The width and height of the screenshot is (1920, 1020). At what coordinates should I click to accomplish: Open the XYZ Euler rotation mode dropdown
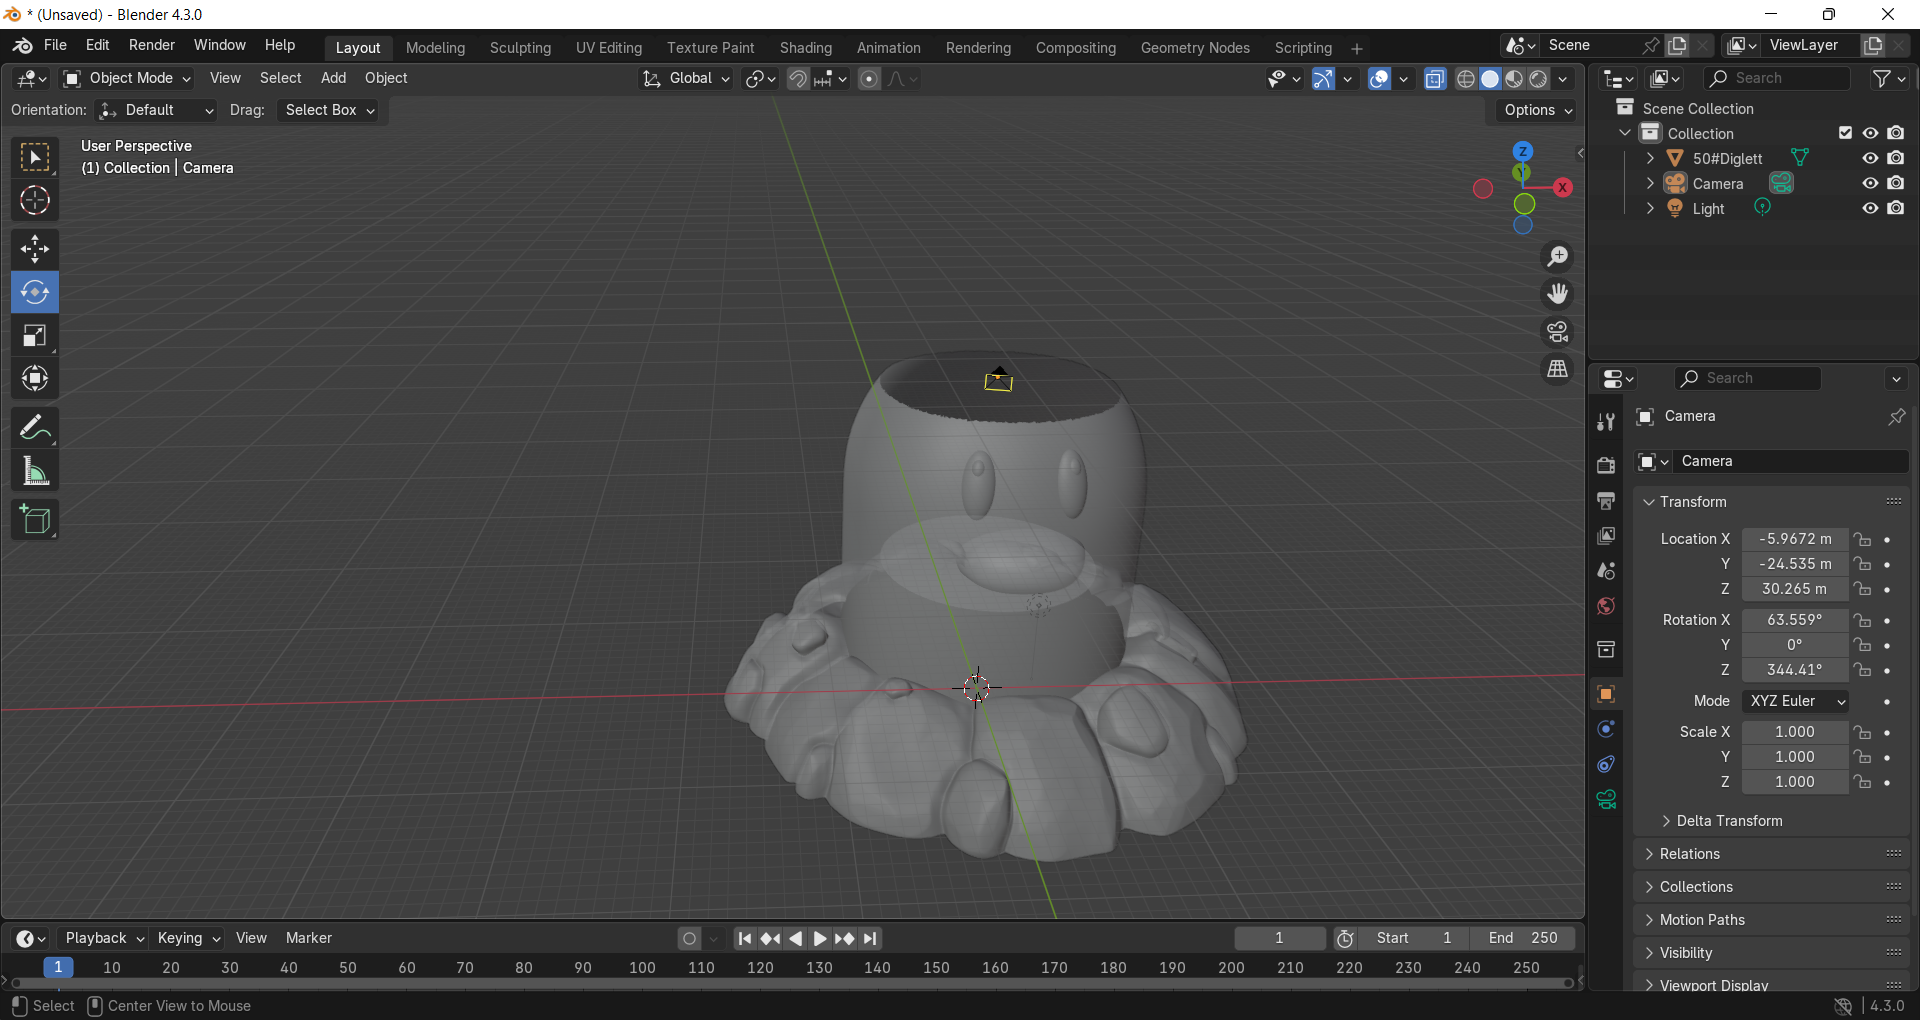[x=1795, y=701]
